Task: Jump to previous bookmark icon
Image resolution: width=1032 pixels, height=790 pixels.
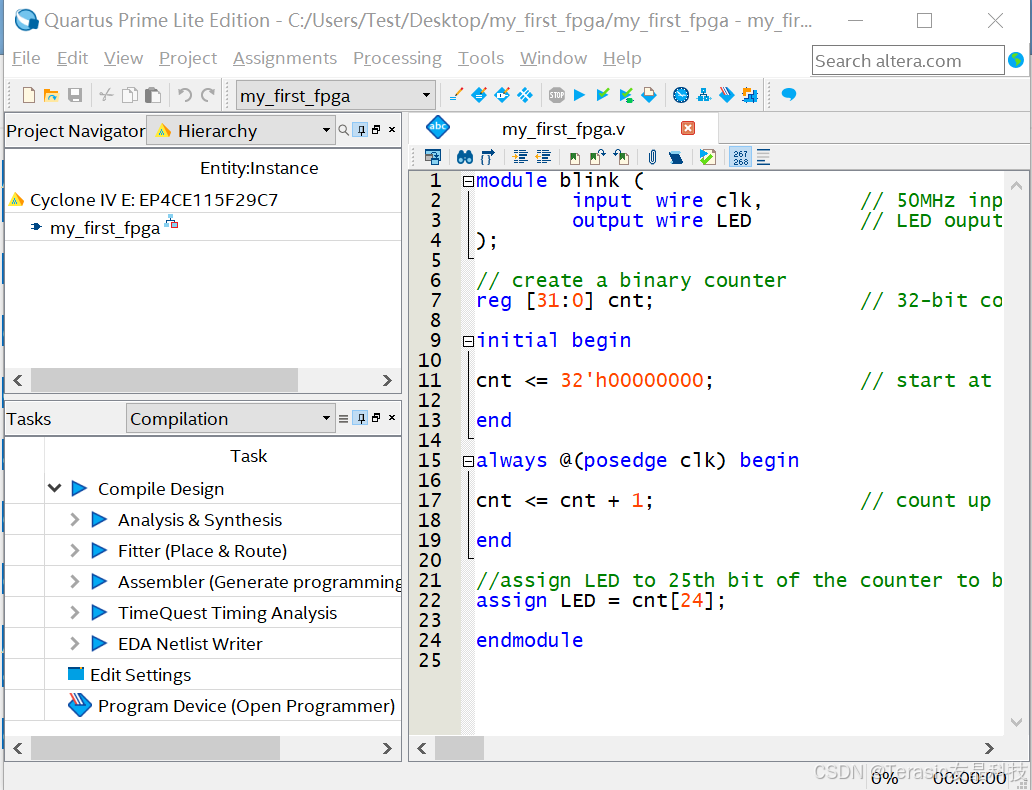Action: tap(621, 157)
